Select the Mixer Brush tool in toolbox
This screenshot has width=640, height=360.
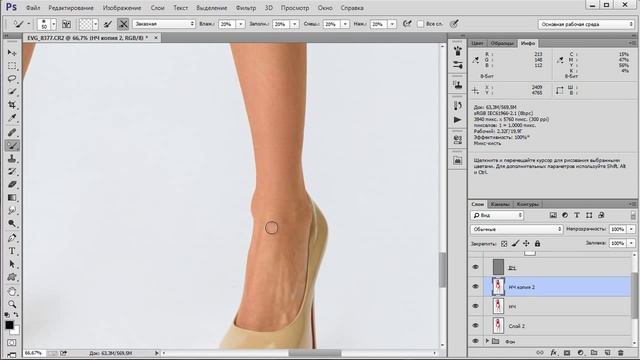(x=12, y=145)
